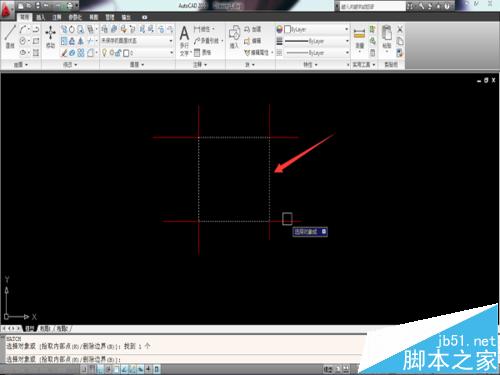Click the Match Properties icon in clipboard panel
Viewport: 500px width, 375px height.
pos(400,53)
